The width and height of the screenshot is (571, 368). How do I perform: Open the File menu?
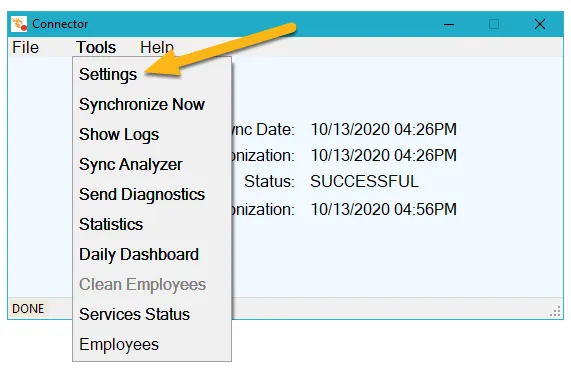point(25,47)
